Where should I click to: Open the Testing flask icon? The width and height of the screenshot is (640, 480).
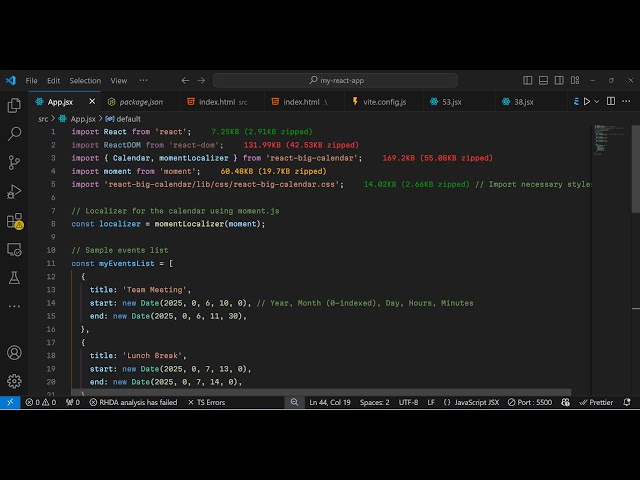tap(14, 278)
